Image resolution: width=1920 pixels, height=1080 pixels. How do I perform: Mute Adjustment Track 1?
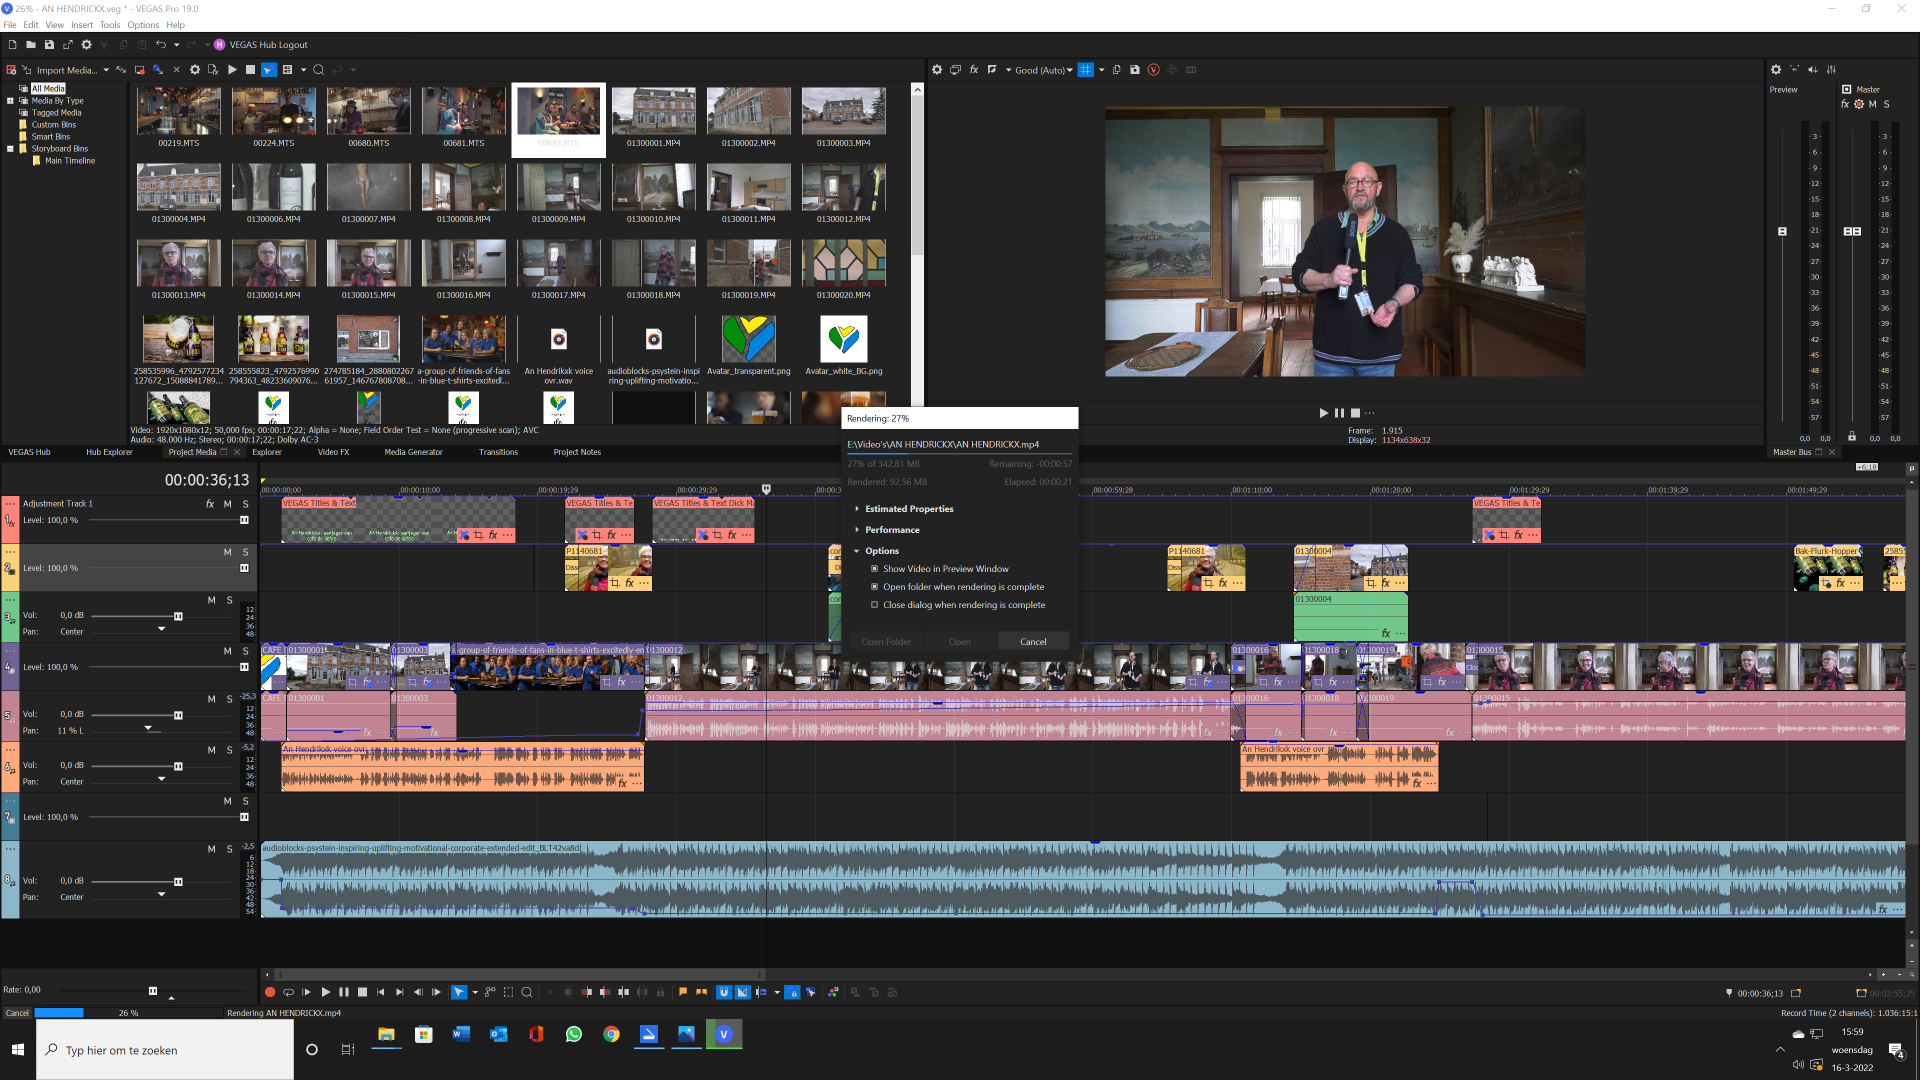pyautogui.click(x=227, y=504)
